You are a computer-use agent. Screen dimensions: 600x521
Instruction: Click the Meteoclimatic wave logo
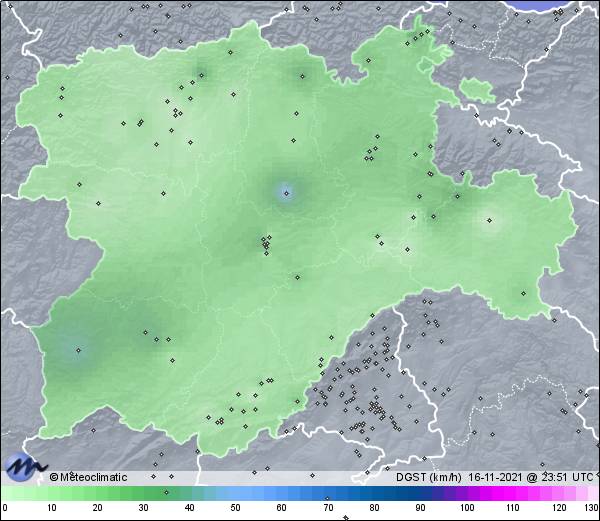26,467
